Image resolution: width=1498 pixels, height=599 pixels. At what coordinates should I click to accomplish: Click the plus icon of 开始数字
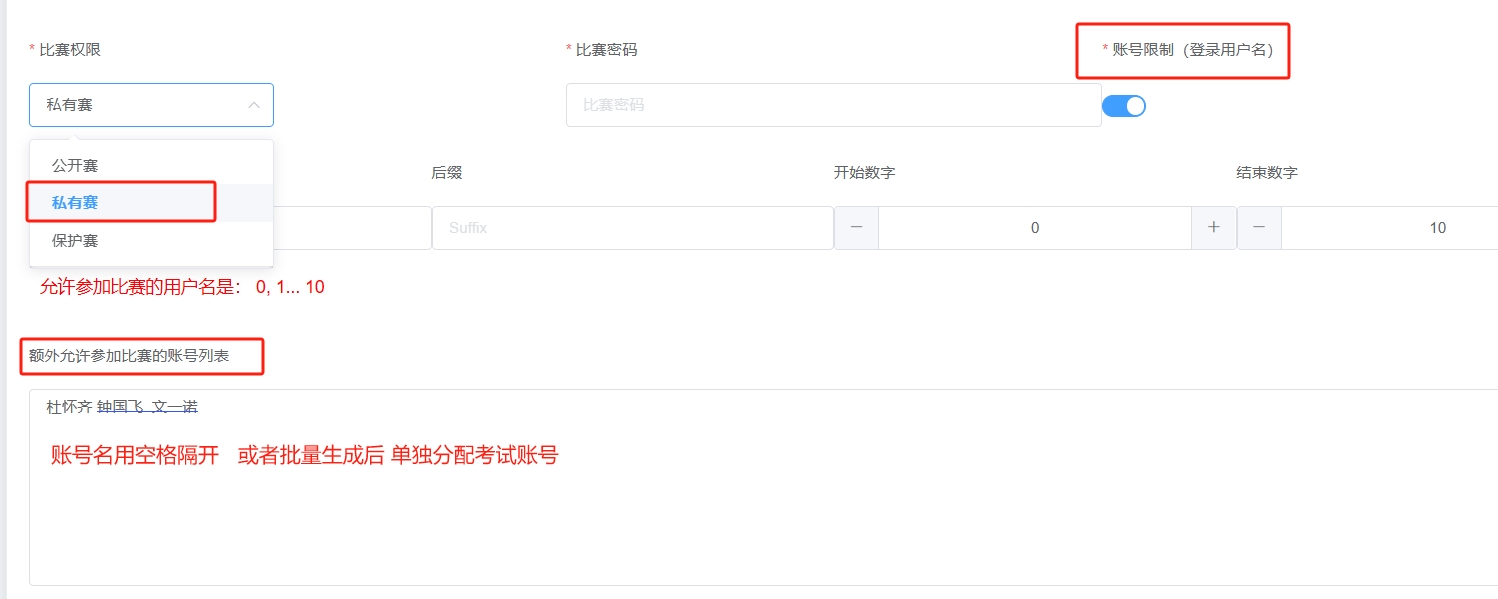(1214, 228)
